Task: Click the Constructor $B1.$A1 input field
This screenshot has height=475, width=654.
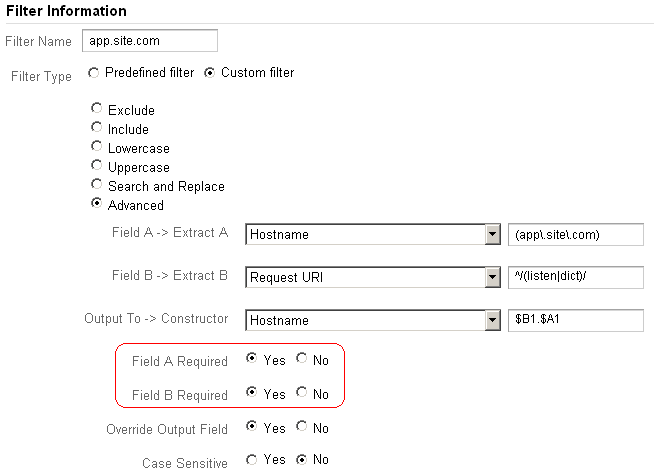Action: tap(576, 320)
